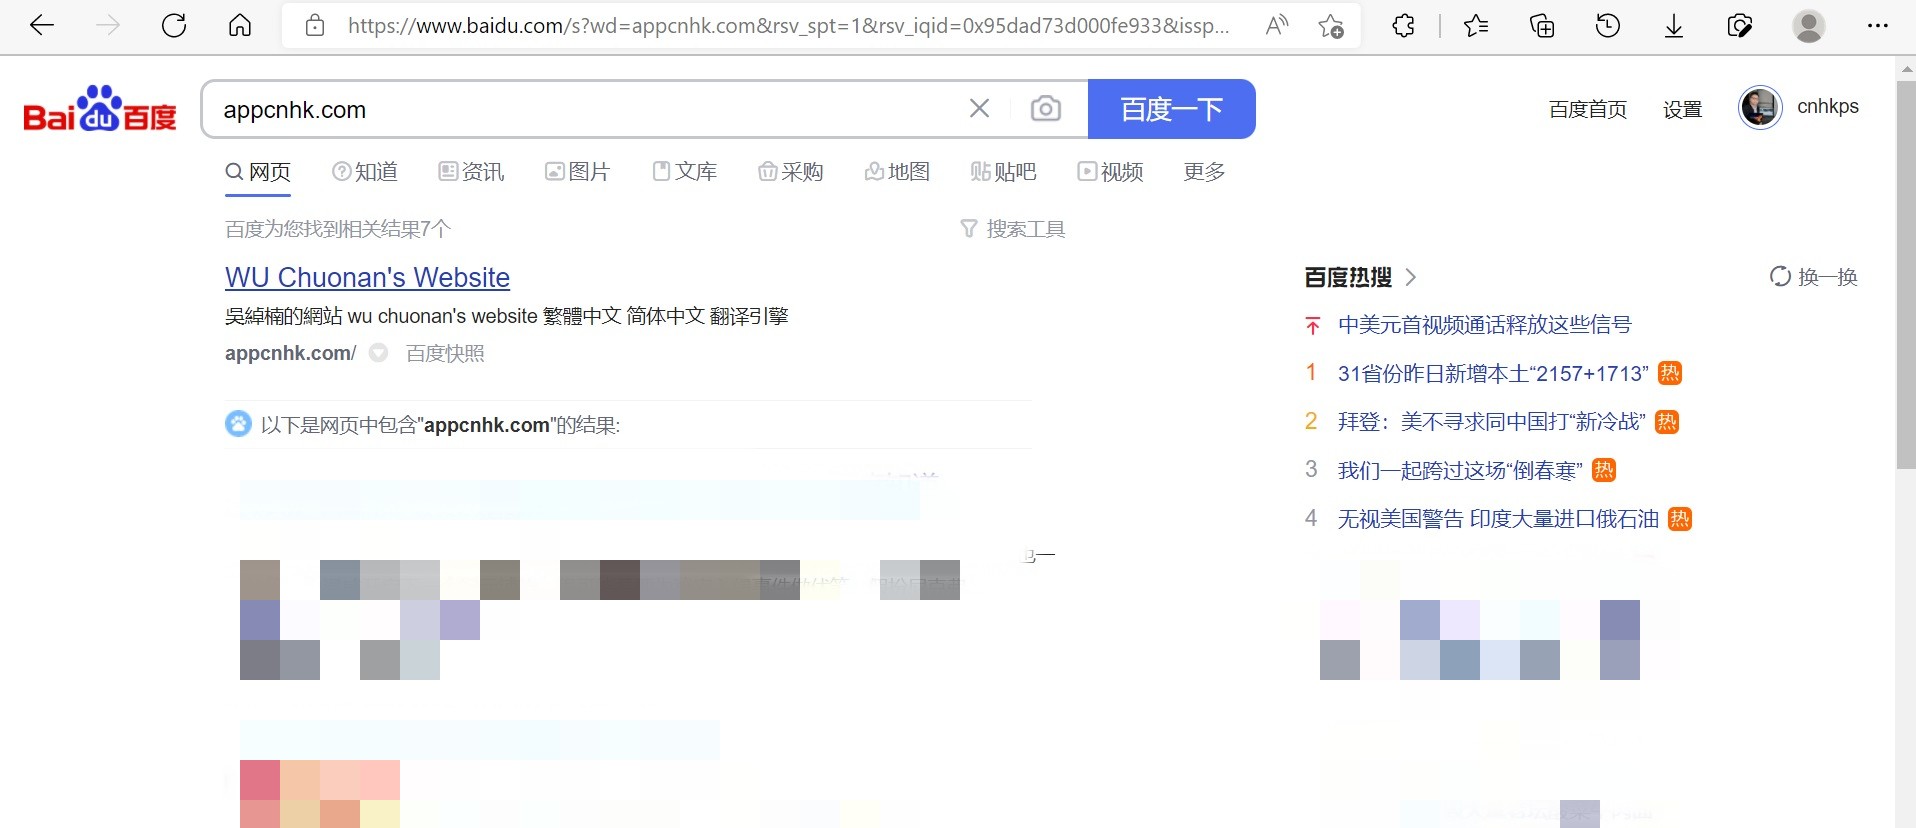Open the browser profile avatar
This screenshot has height=828, width=1916.
point(1808,26)
